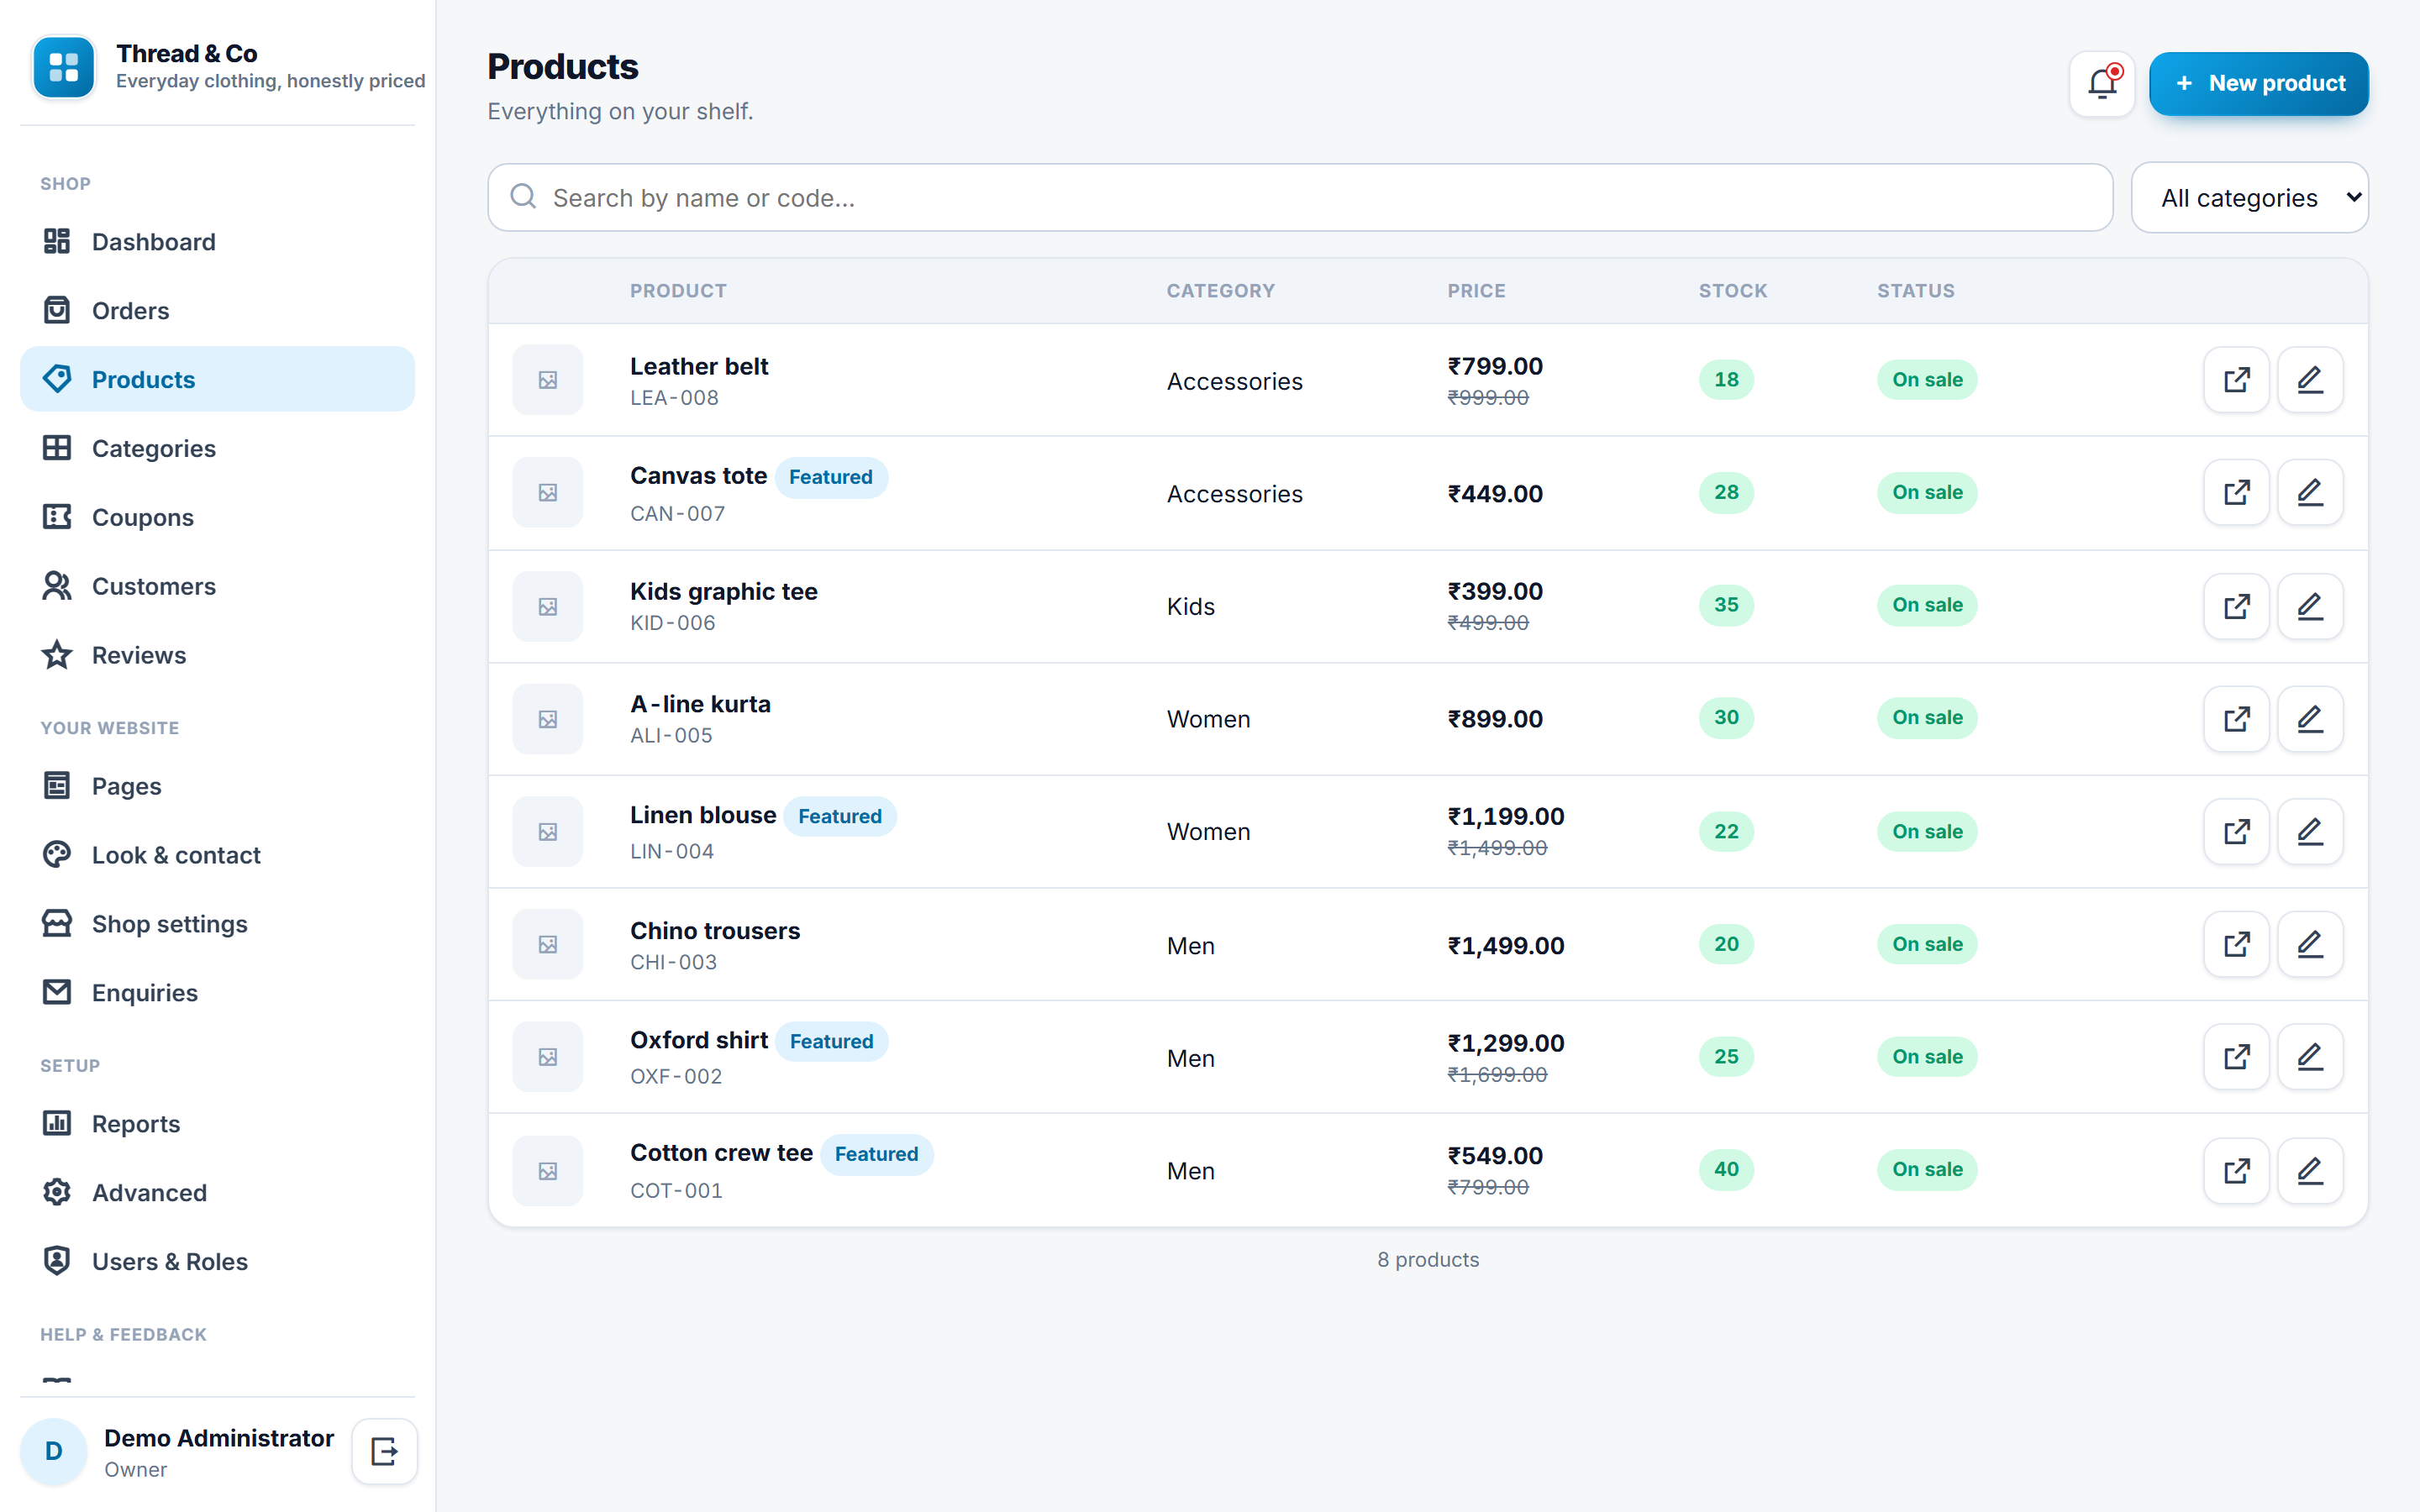Click the New product button
2420x1512 pixels.
(x=2258, y=83)
